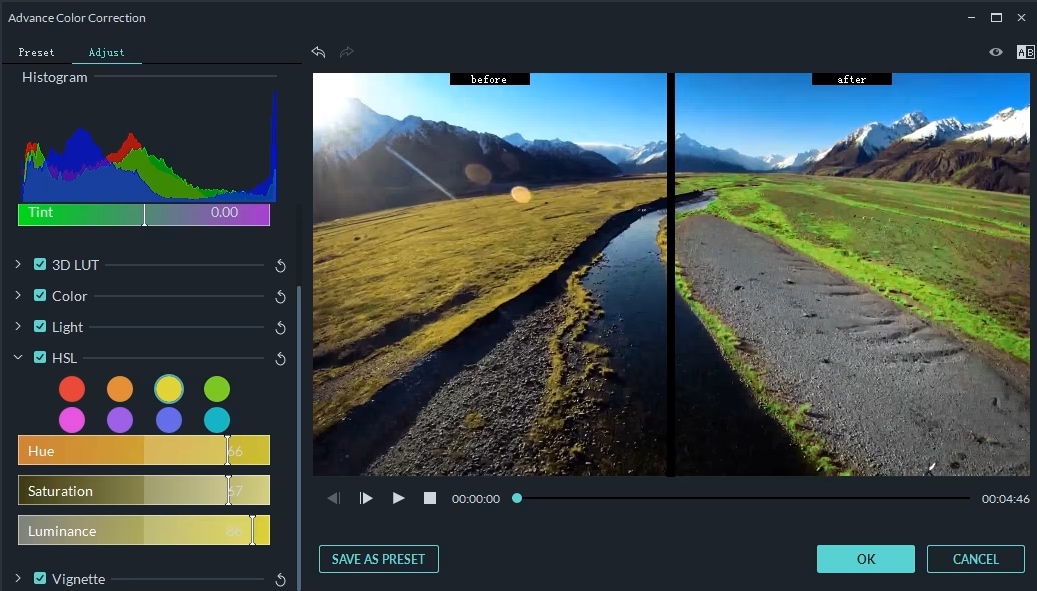Click the 00:04:46 duration text
The height and width of the screenshot is (591, 1037).
[1005, 498]
